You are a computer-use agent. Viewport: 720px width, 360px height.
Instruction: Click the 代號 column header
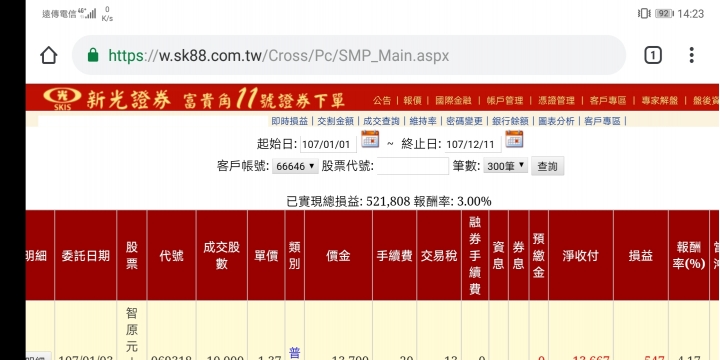[x=171, y=256]
